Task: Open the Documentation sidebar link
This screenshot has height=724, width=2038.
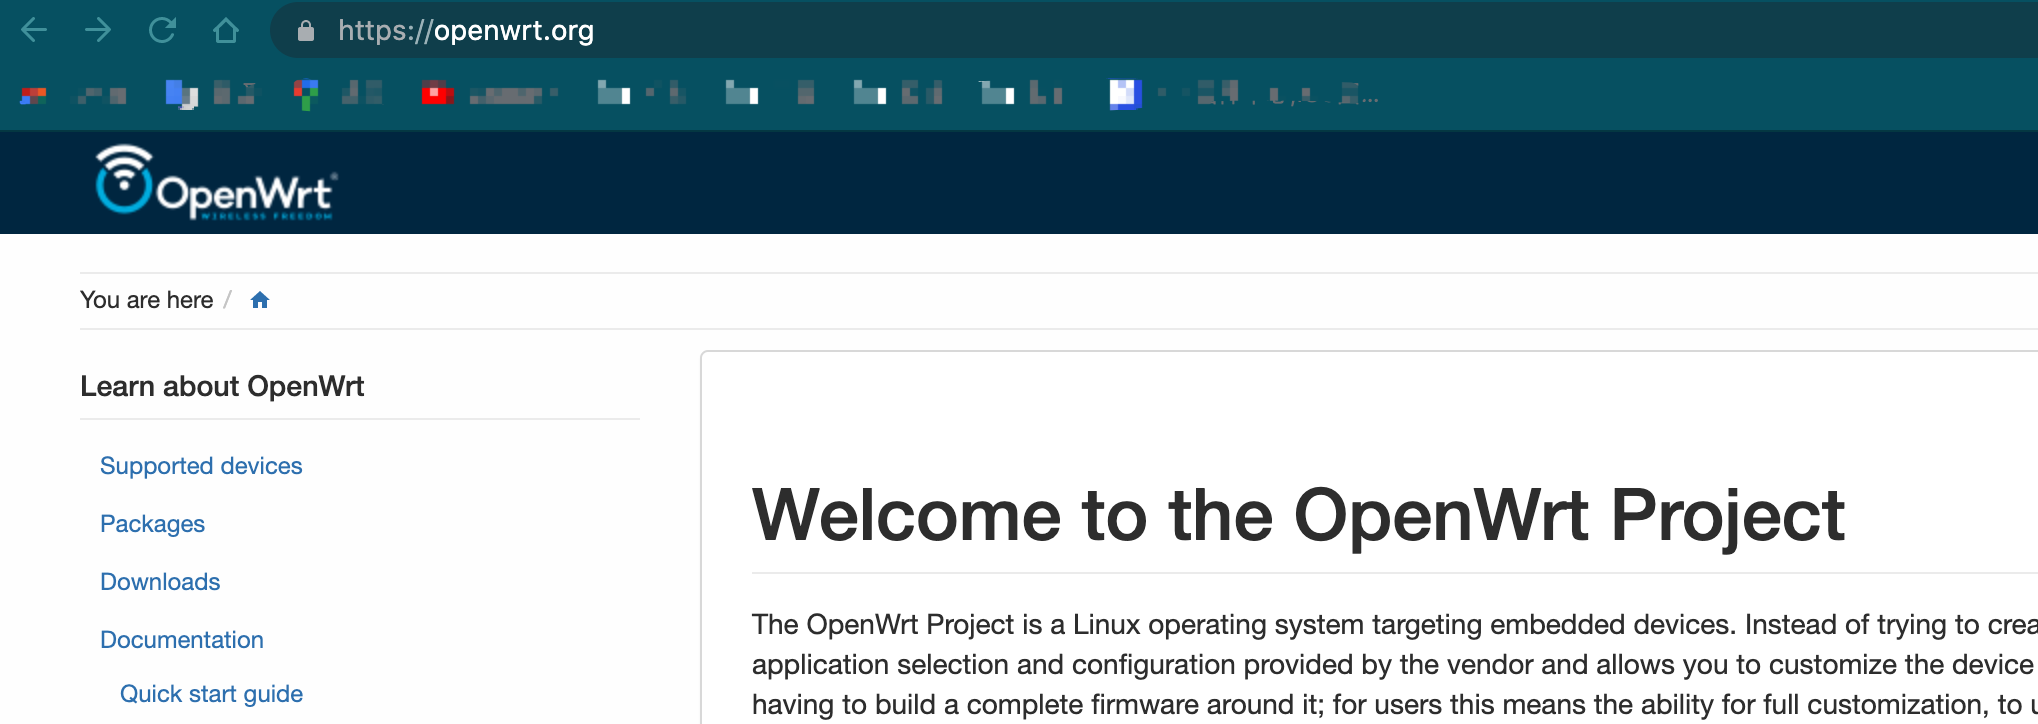Action: tap(182, 640)
